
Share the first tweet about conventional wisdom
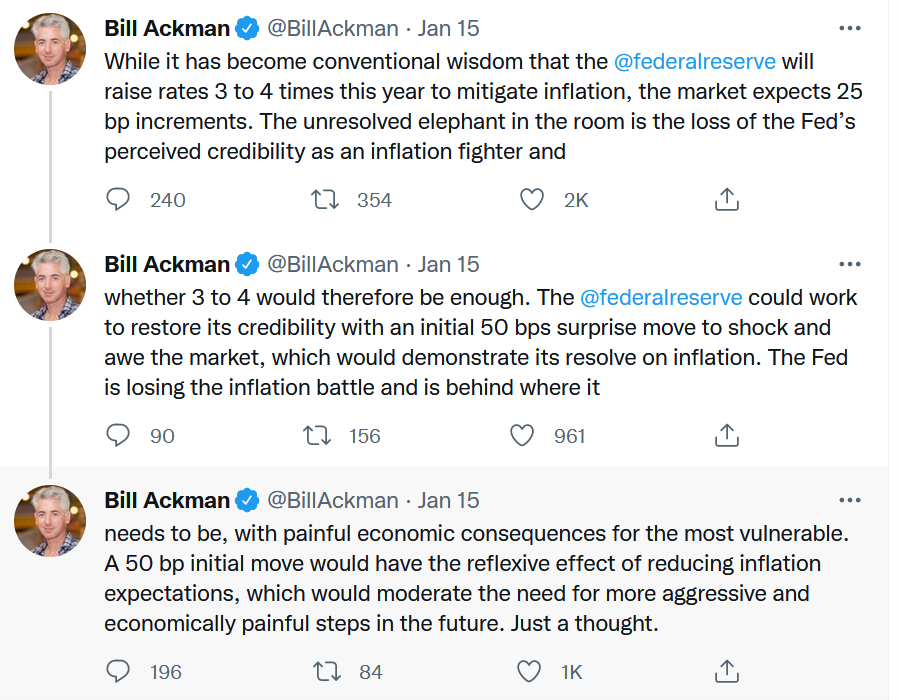(x=727, y=200)
